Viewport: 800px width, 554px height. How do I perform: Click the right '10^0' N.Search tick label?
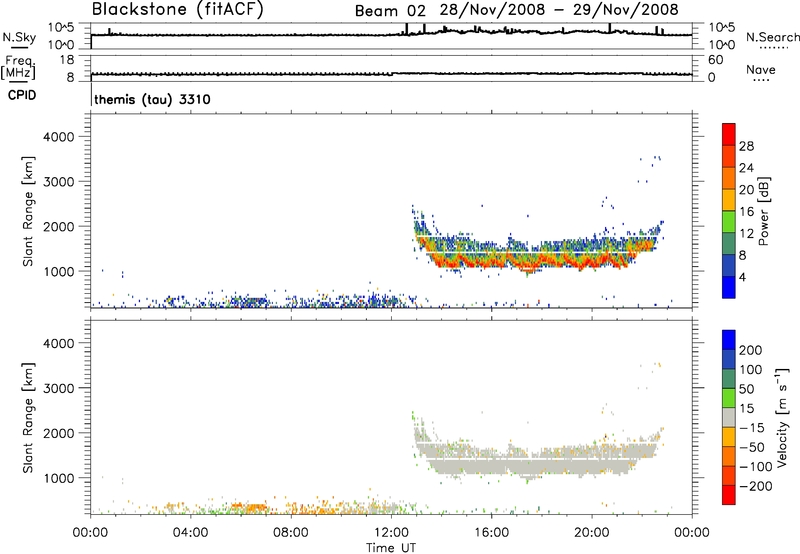click(x=720, y=45)
